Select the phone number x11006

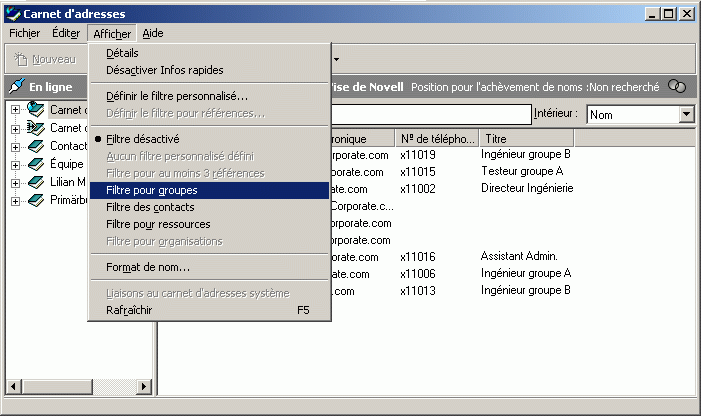coord(418,274)
